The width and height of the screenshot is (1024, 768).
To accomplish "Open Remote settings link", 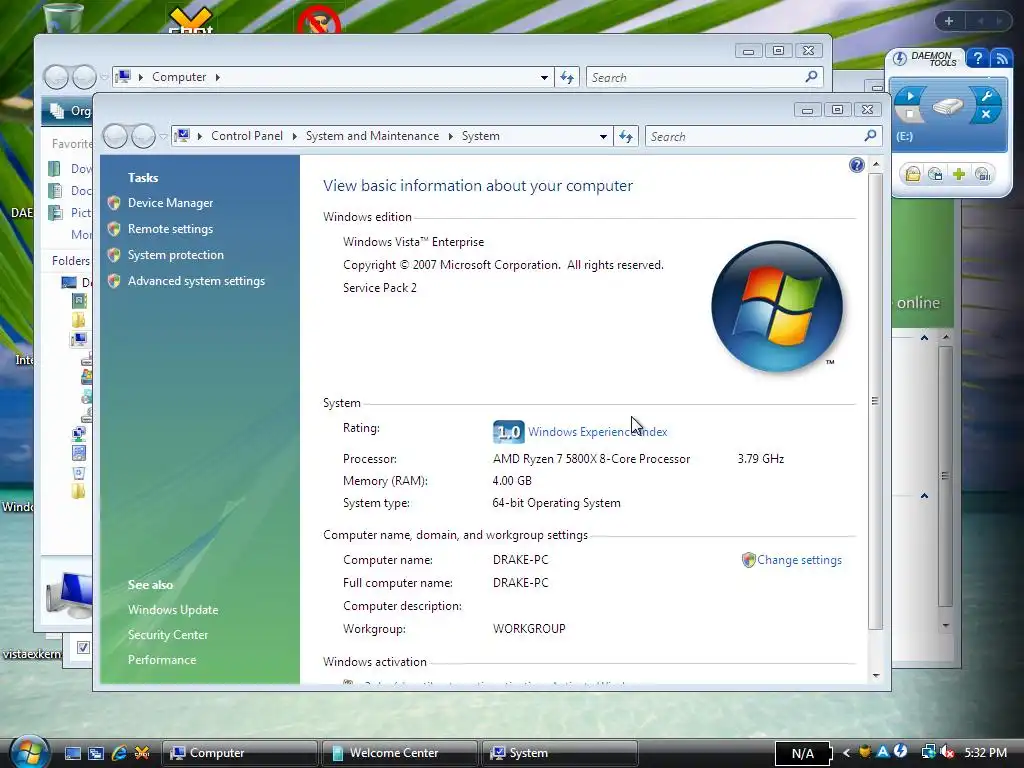I will point(170,229).
